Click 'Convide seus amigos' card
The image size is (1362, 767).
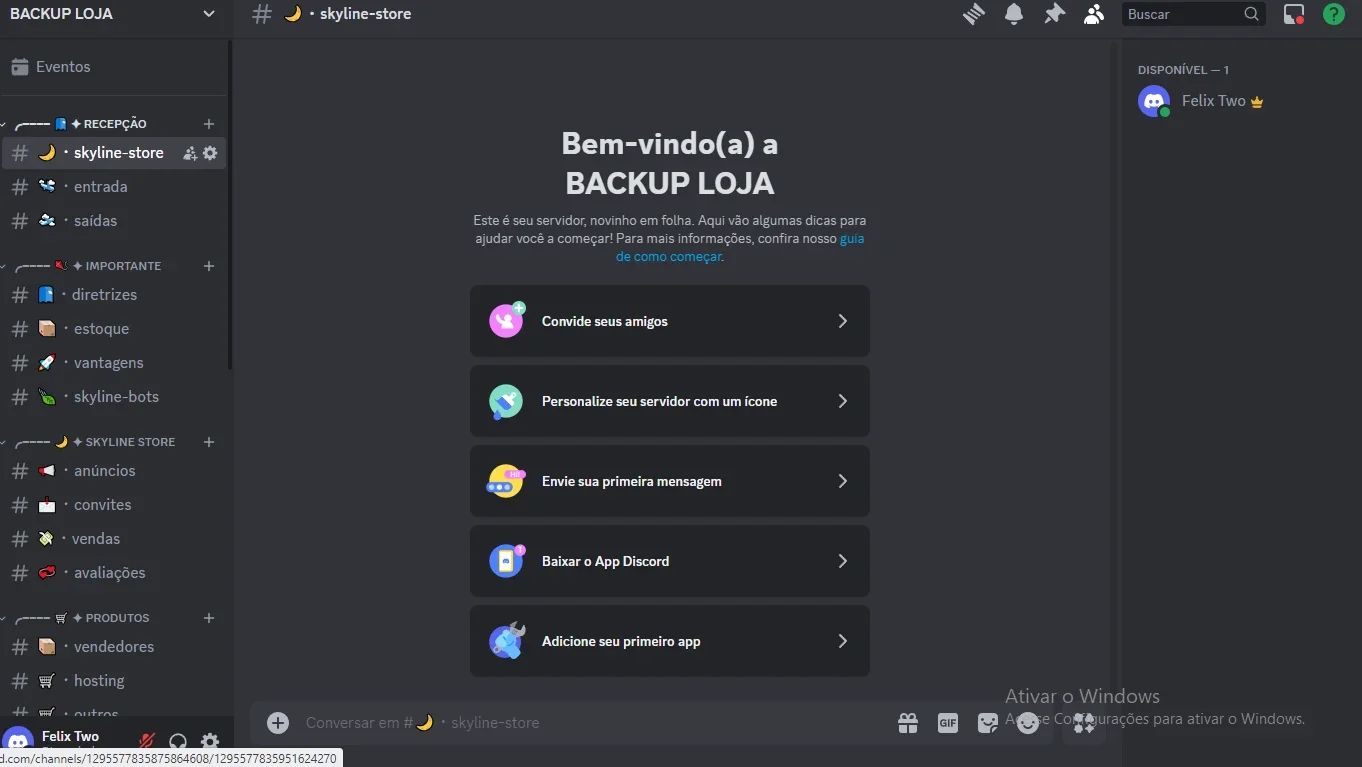point(669,321)
